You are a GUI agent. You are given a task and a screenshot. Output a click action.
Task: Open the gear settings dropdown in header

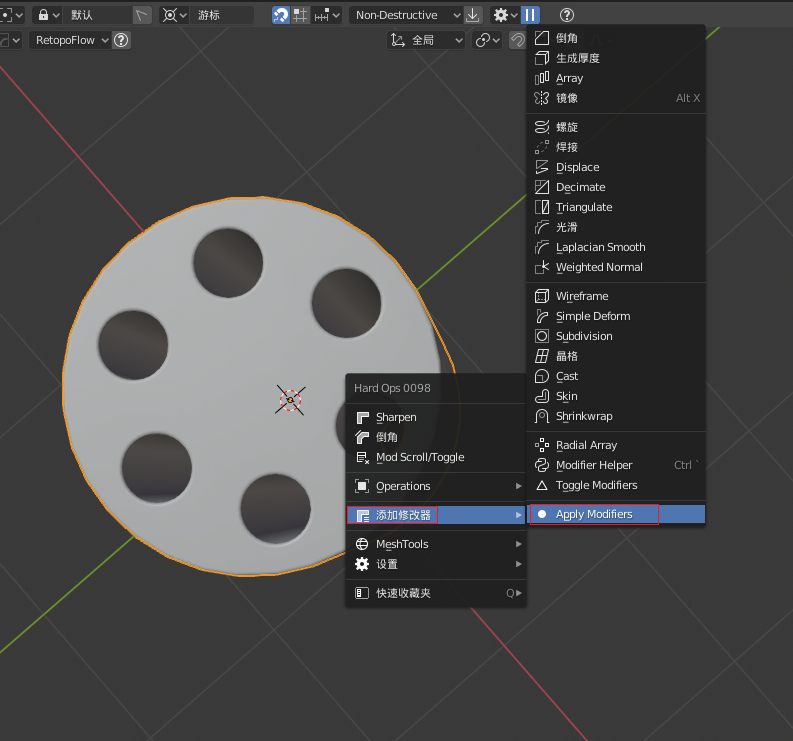(505, 15)
